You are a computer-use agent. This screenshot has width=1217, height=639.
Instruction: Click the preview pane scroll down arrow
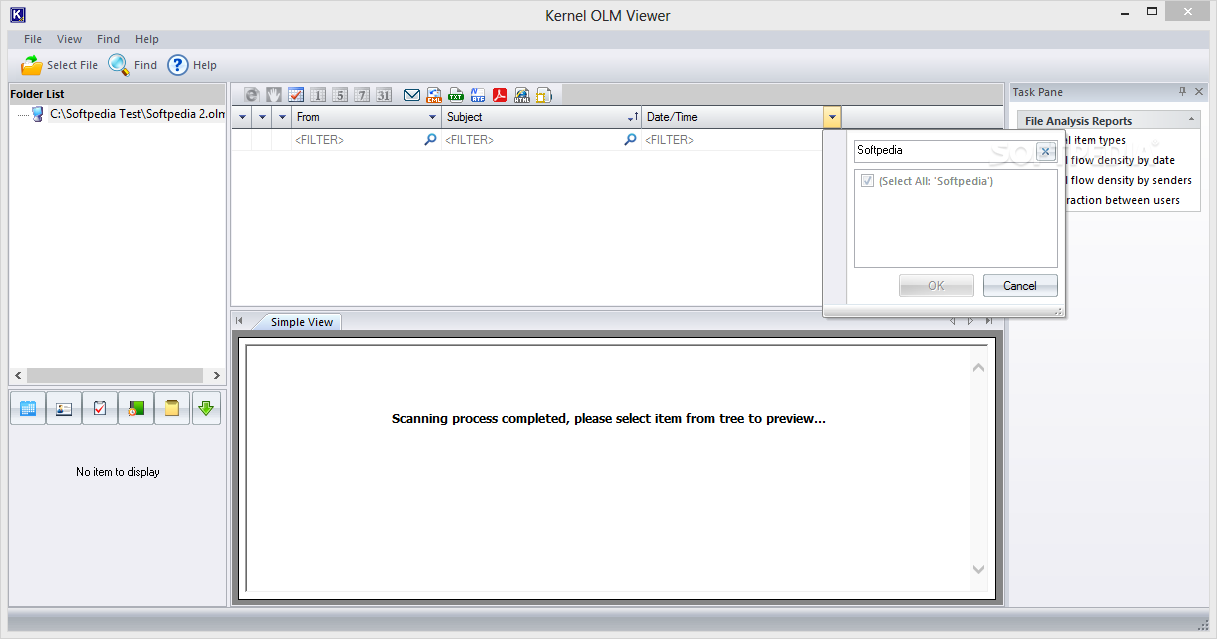coord(979,569)
